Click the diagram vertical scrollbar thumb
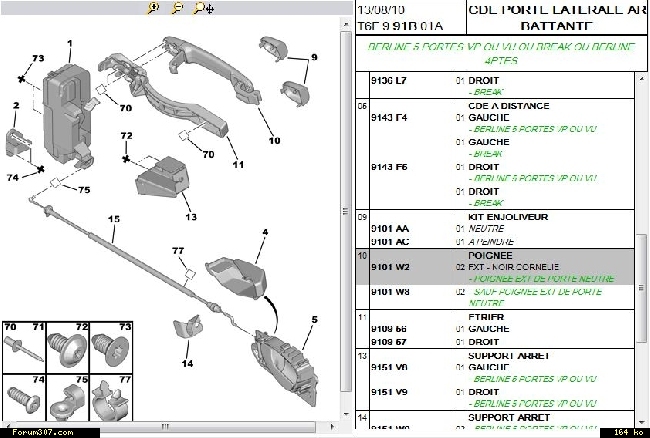This screenshot has height=438, width=650. tap(346, 211)
